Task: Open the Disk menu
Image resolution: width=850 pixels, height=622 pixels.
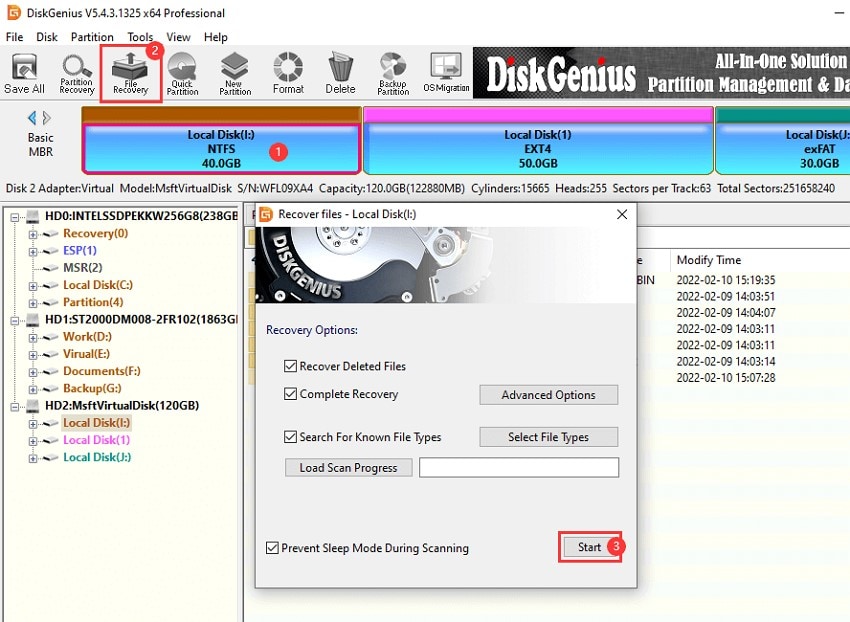Action: tap(47, 37)
